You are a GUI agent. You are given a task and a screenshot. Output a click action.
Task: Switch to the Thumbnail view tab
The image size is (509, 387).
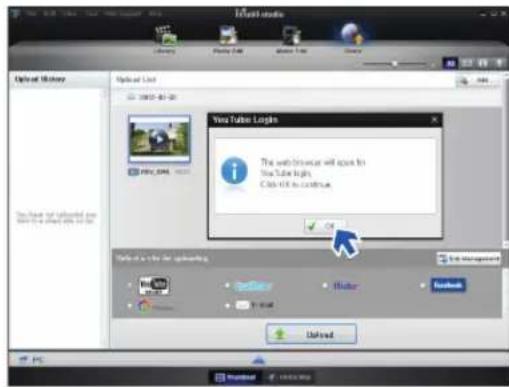tap(236, 377)
